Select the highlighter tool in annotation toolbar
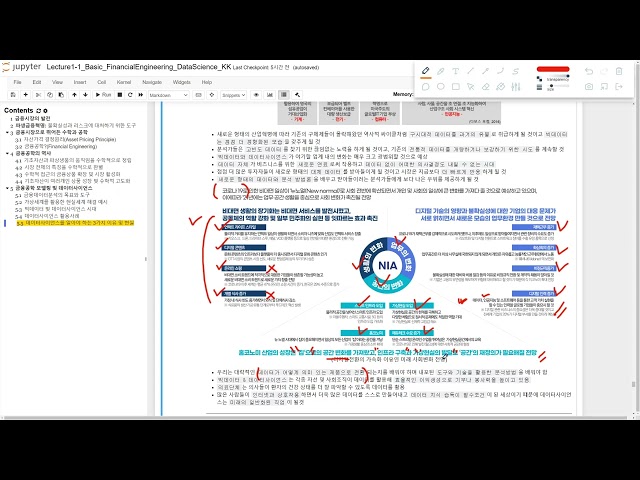Image resolution: width=640 pixels, height=480 pixels. (x=440, y=71)
